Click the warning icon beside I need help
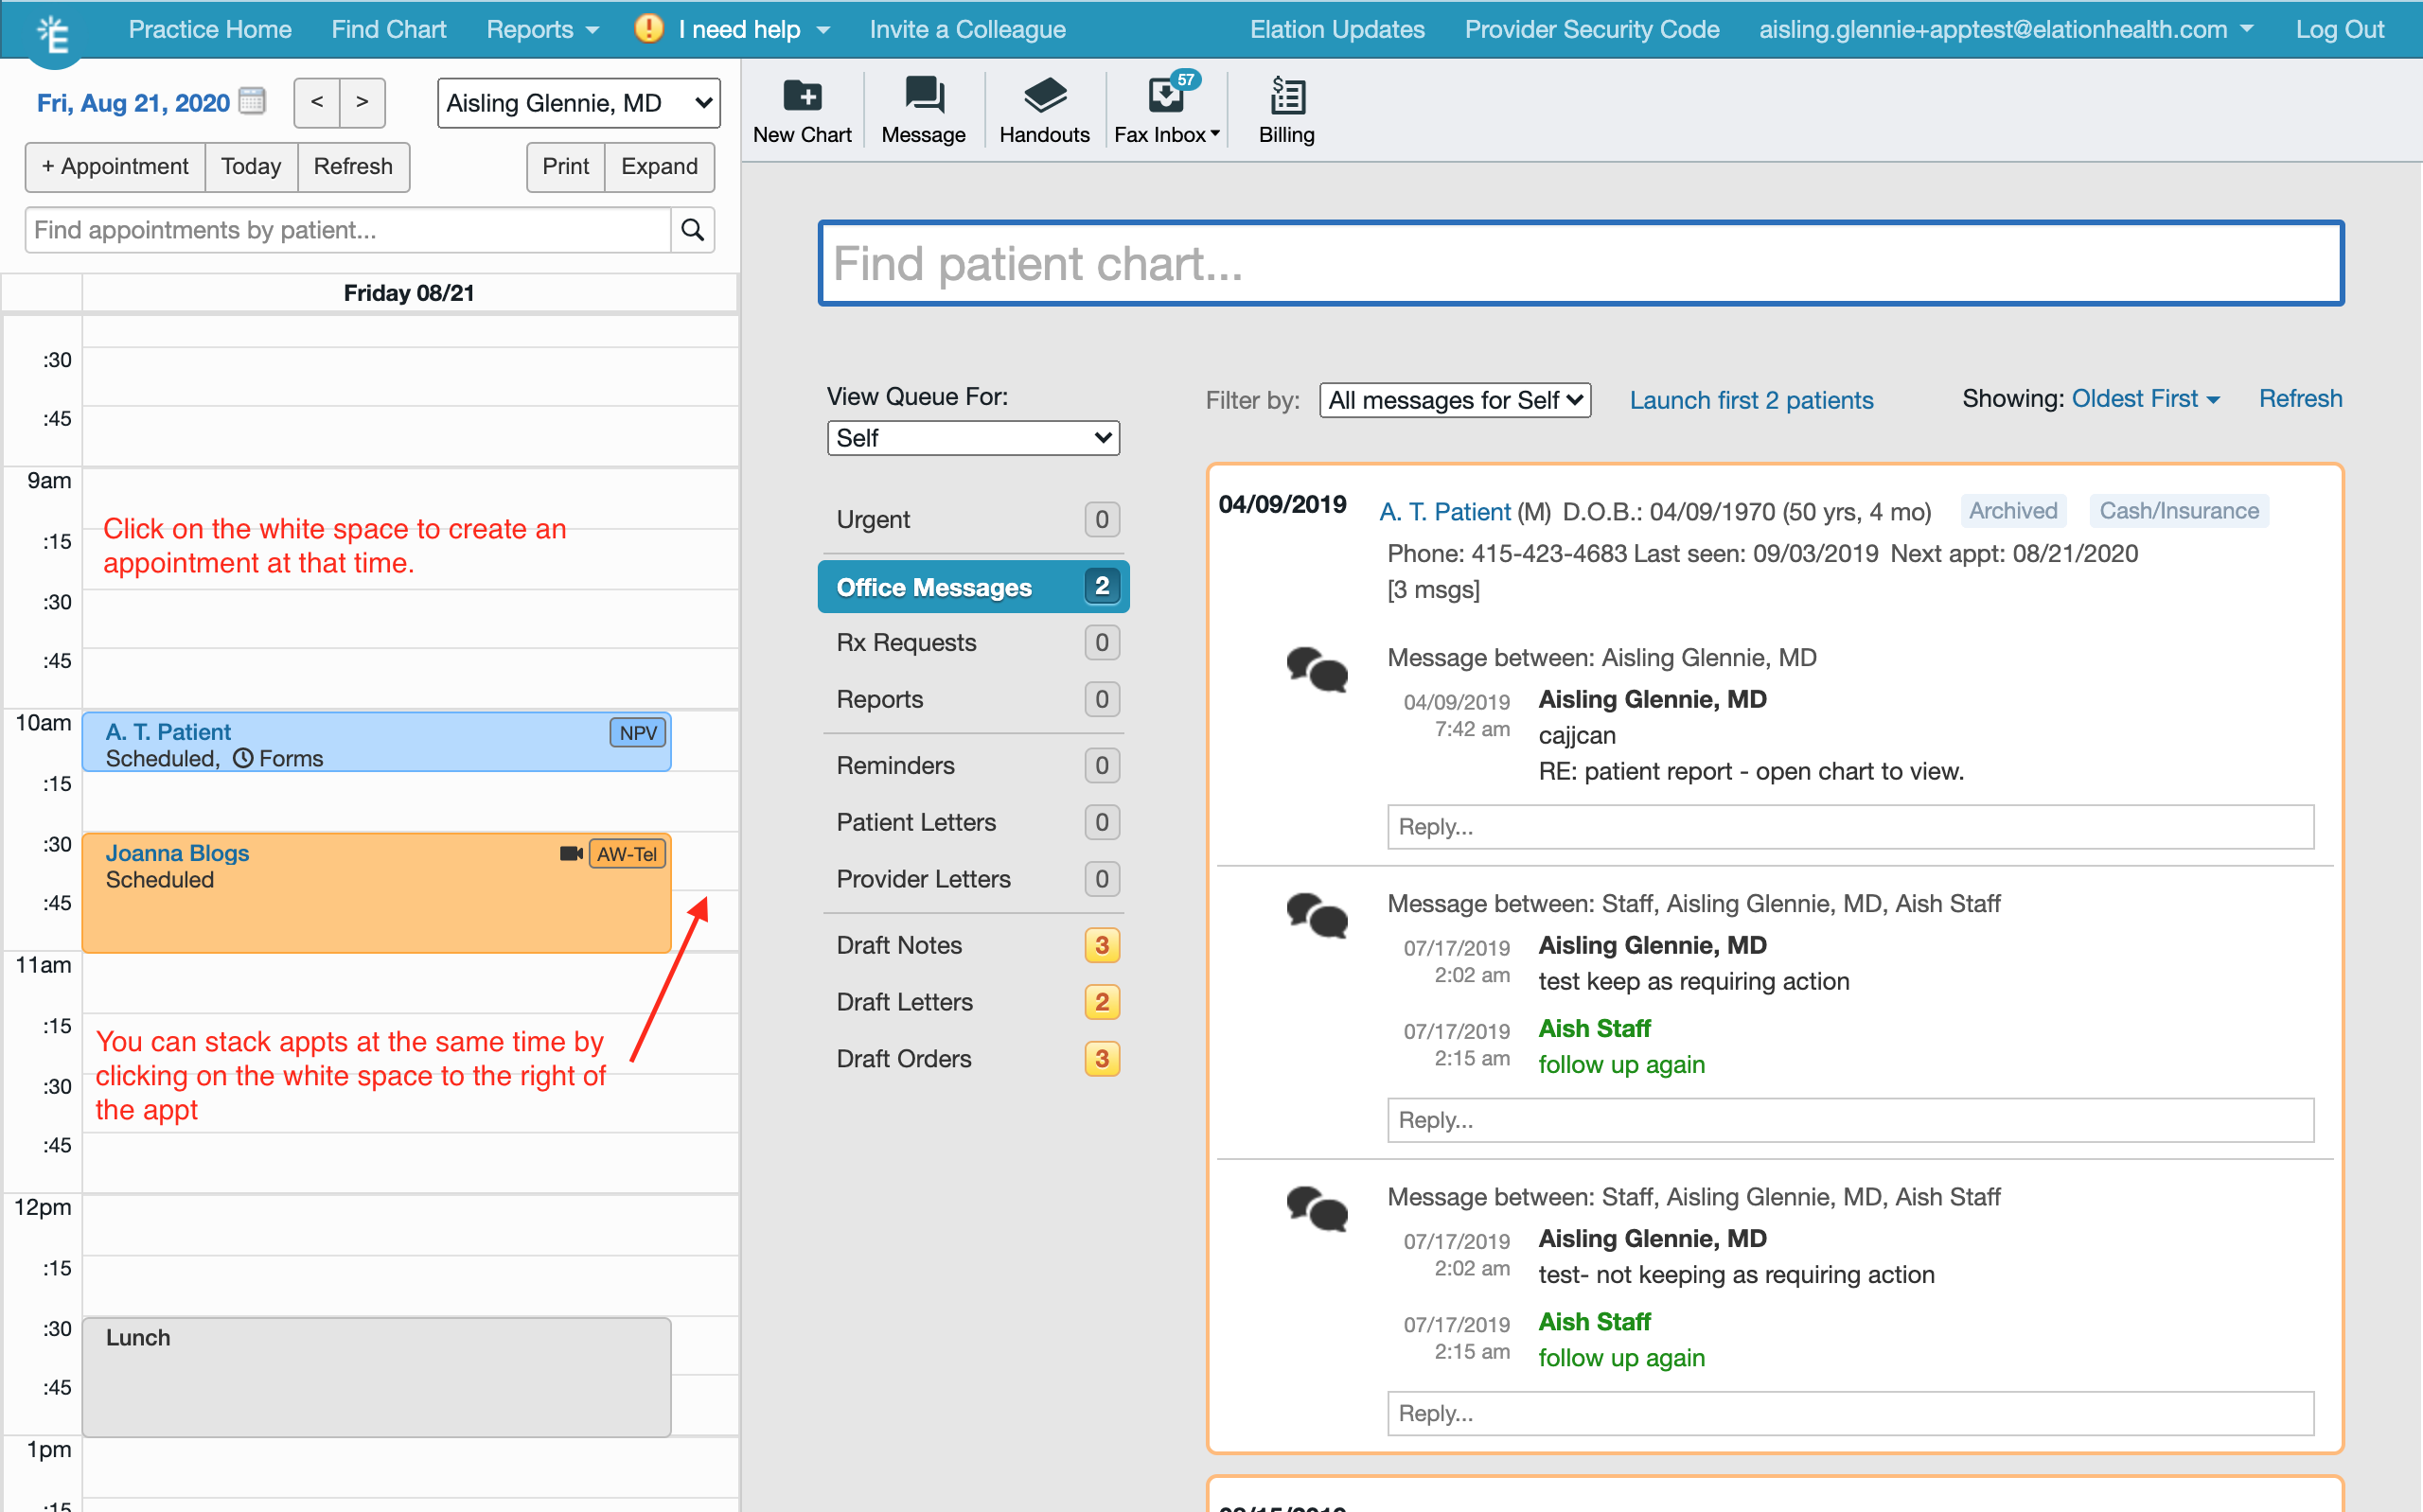The image size is (2423, 1512). 648,28
